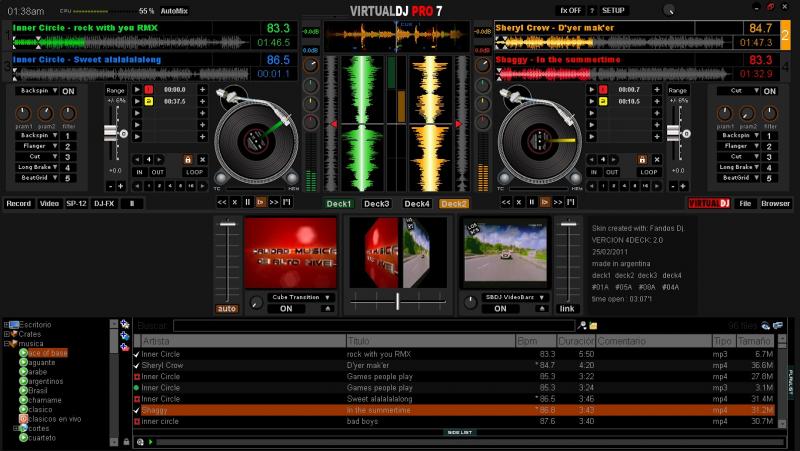Open the Browser panel tab
This screenshot has height=451, width=800.
coord(776,203)
